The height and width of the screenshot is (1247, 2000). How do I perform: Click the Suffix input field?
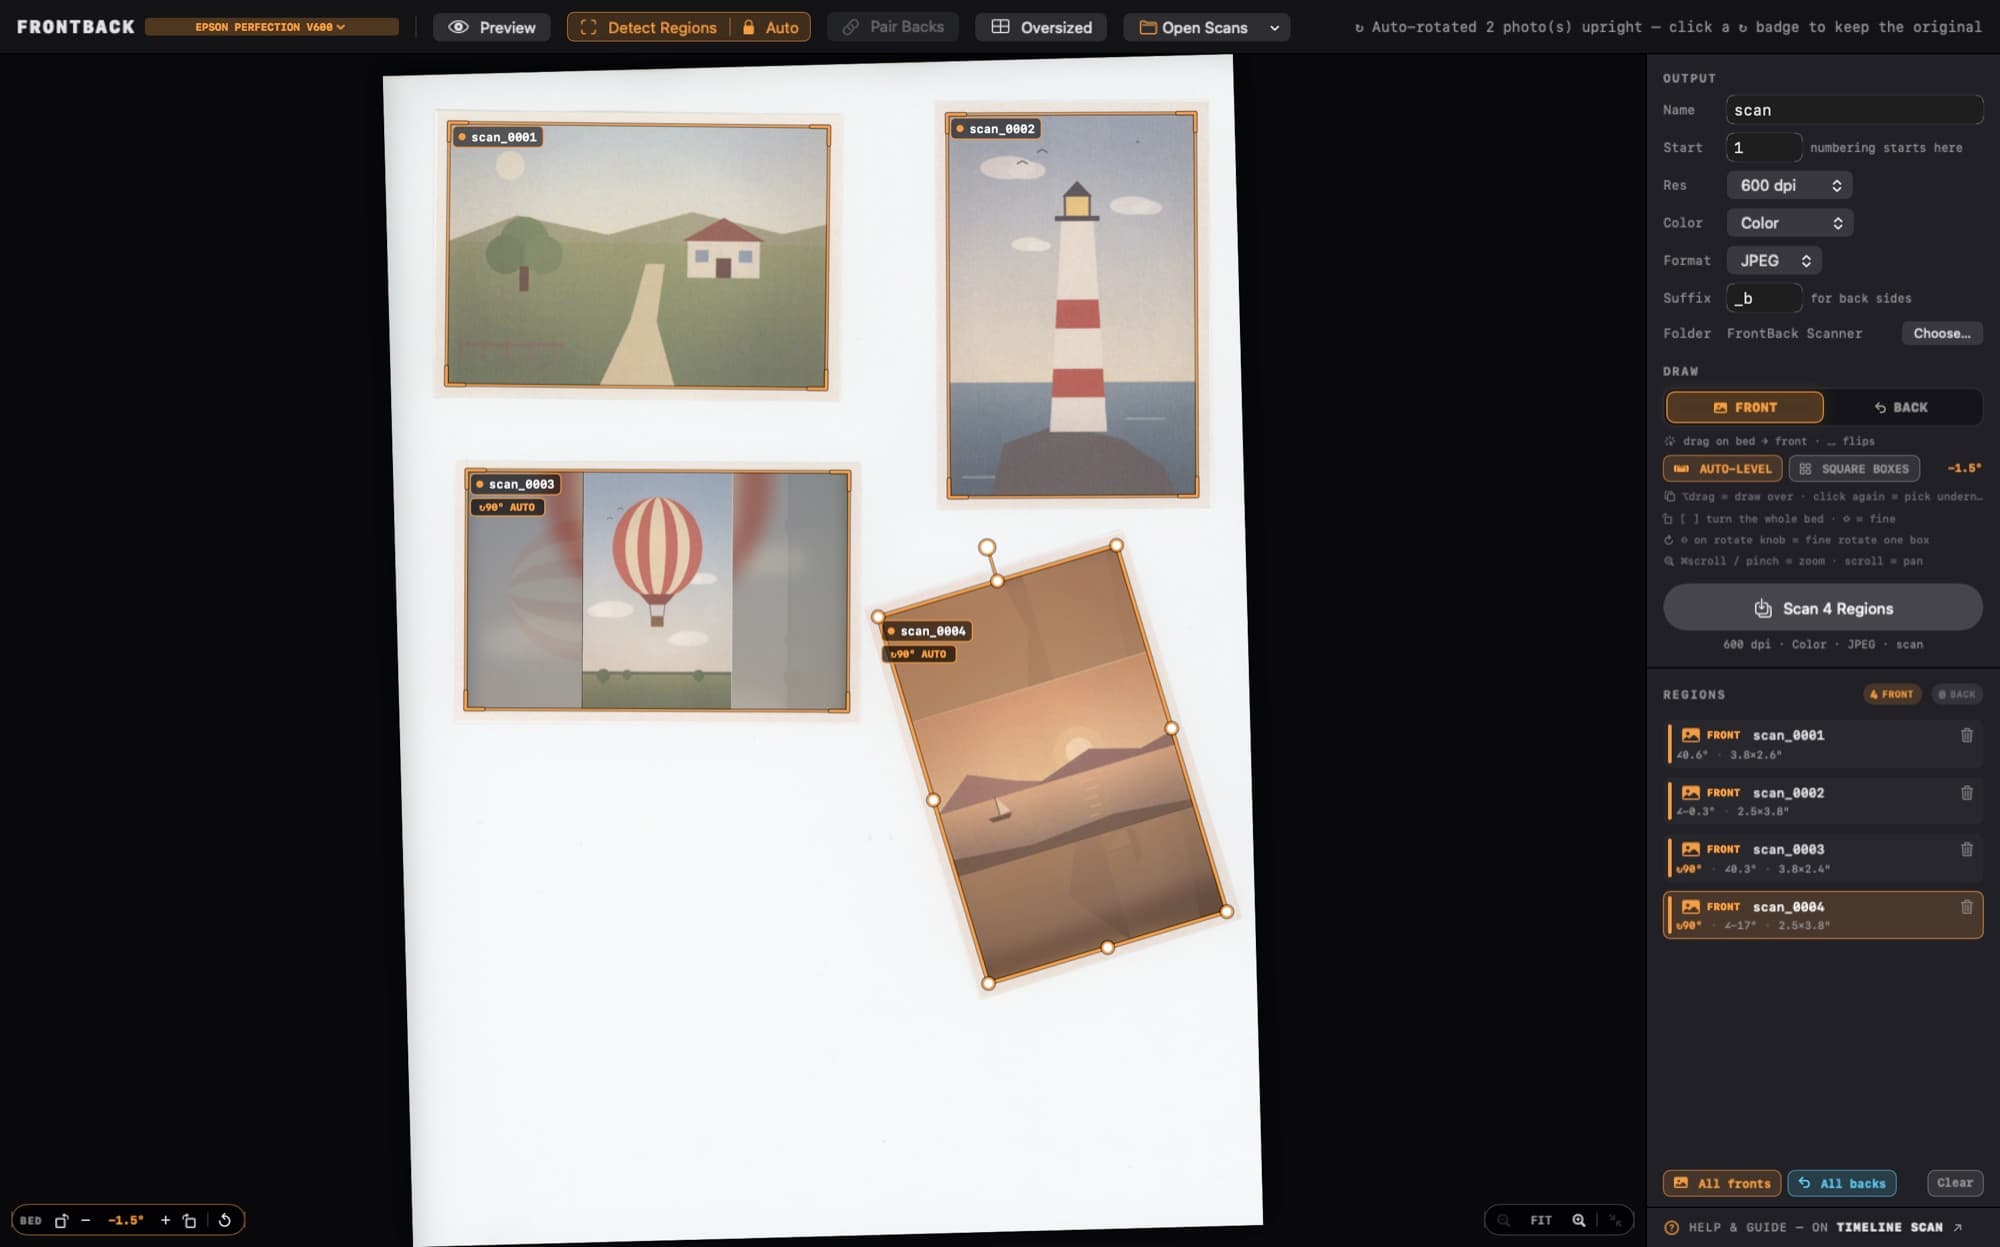tap(1764, 298)
